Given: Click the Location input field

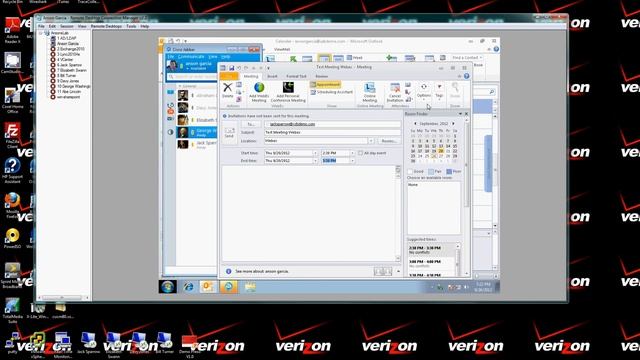Looking at the screenshot, I should (316, 141).
